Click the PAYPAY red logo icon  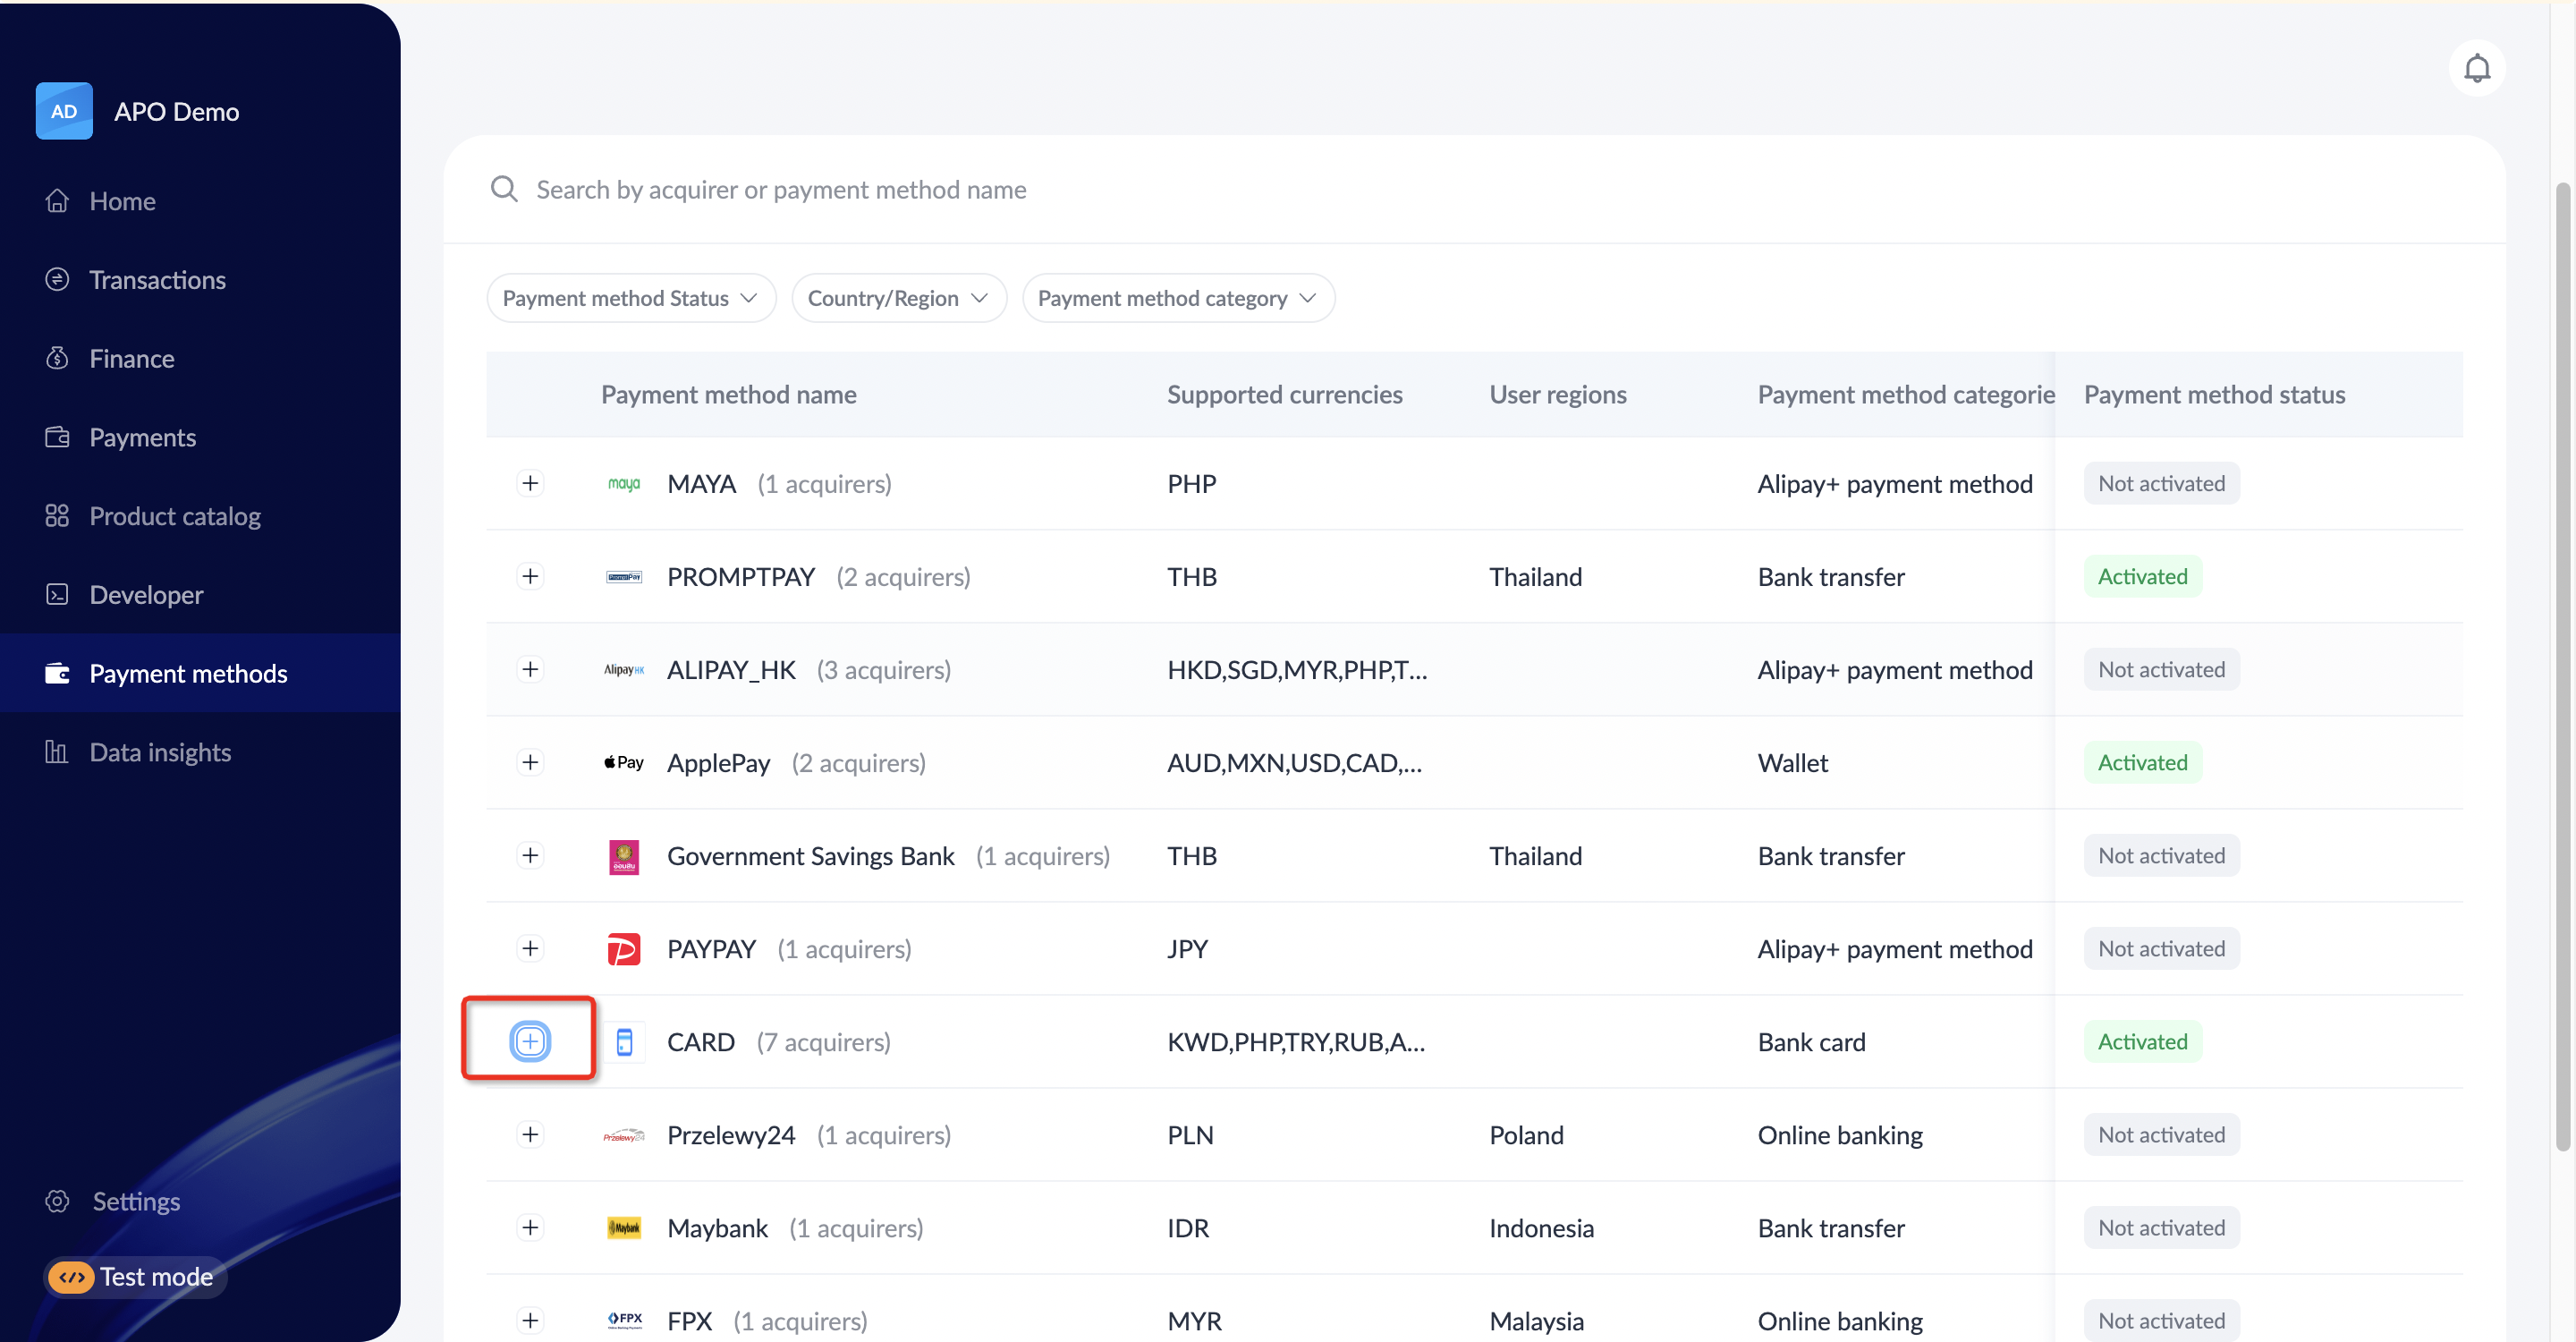(623, 949)
